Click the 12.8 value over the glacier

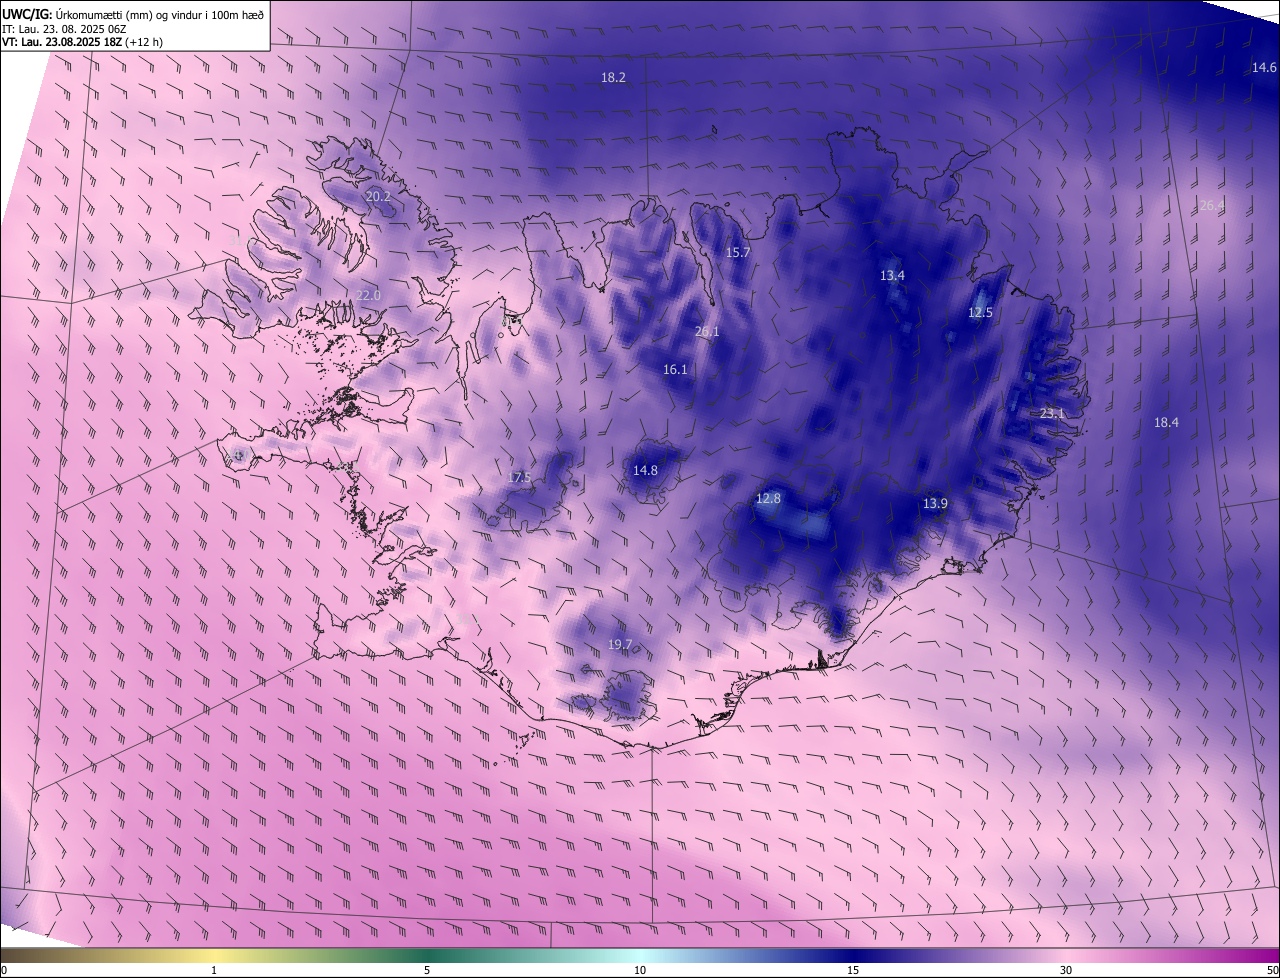point(768,498)
